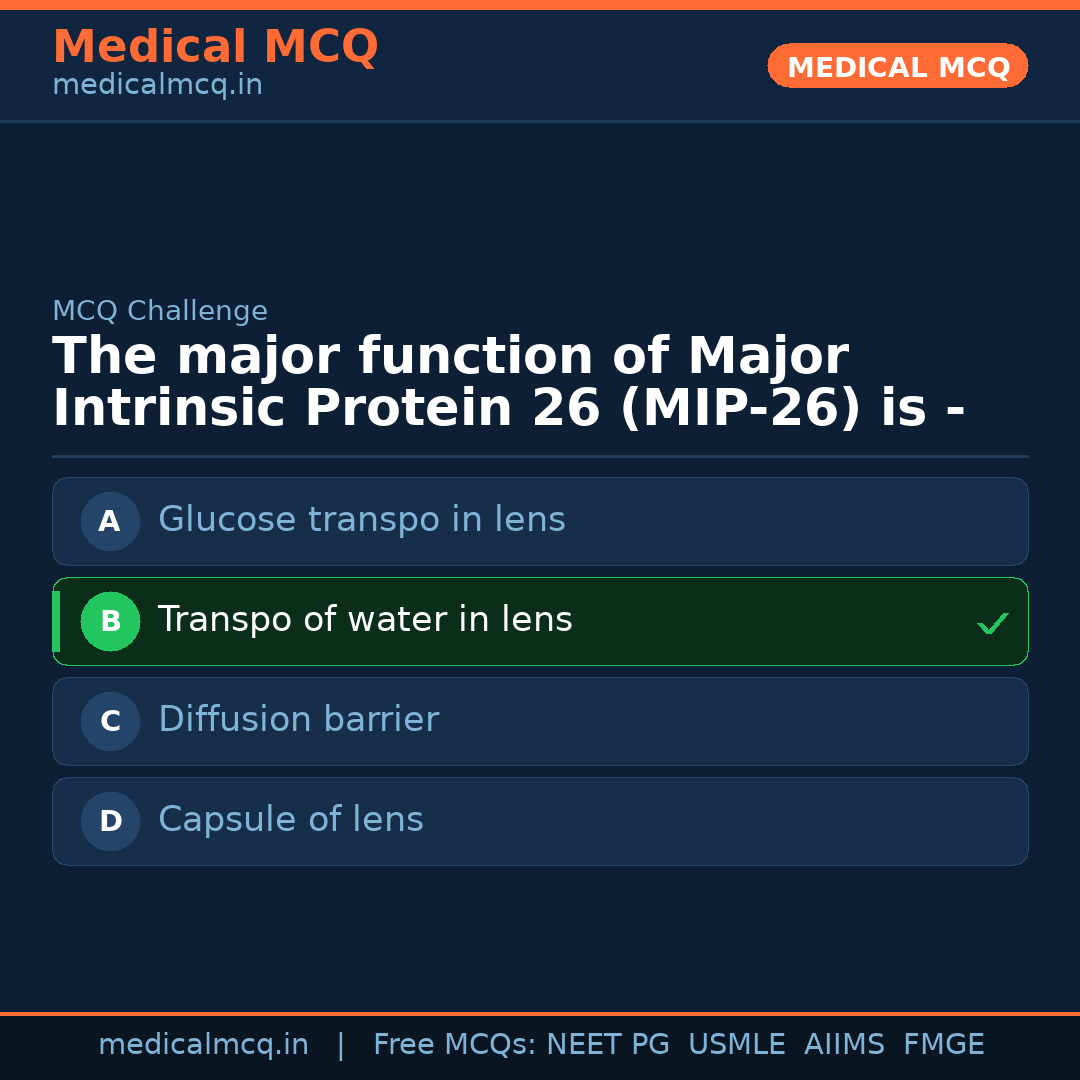The width and height of the screenshot is (1080, 1080).
Task: Select the green option B circle
Action: (110, 621)
